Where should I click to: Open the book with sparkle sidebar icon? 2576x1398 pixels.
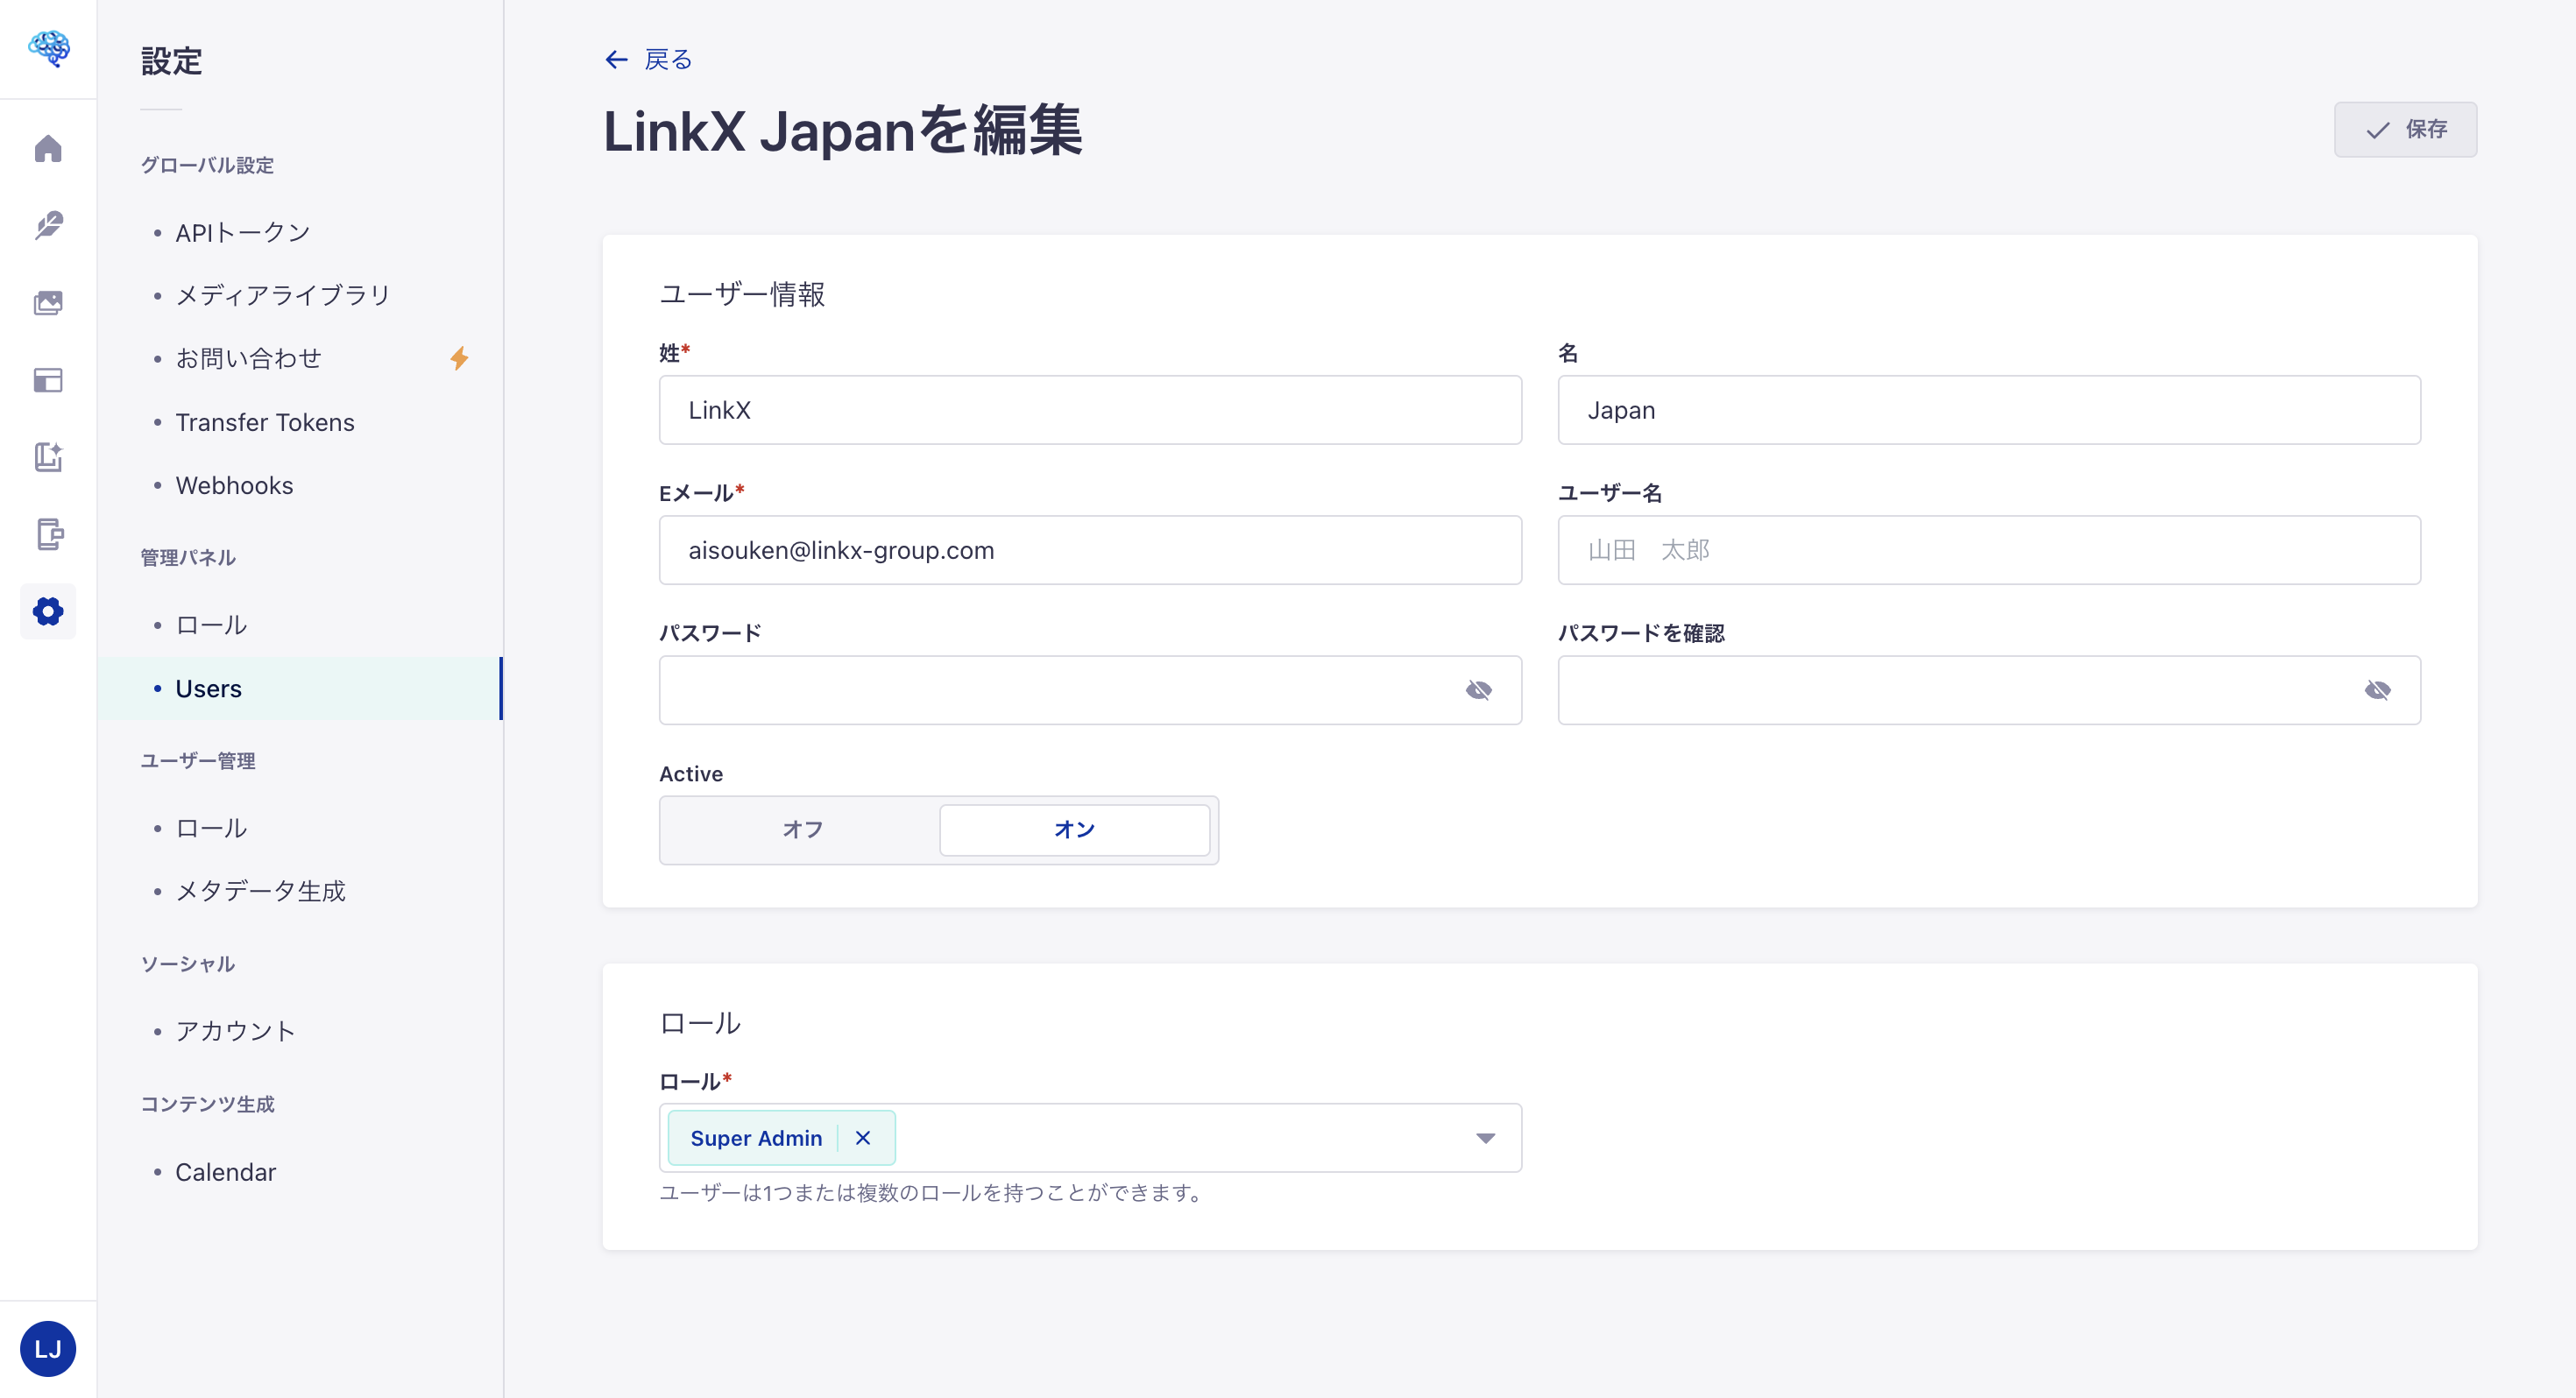tap(48, 458)
